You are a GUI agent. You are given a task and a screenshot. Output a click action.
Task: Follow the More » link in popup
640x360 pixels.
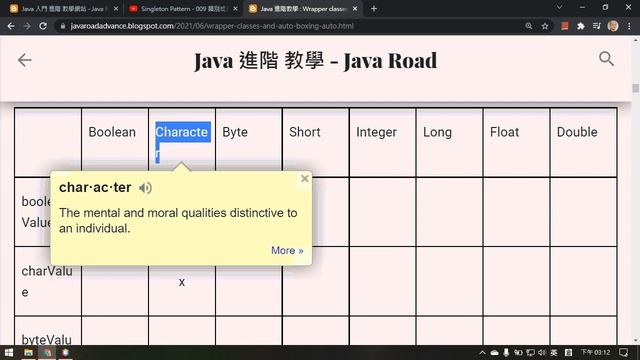[287, 250]
